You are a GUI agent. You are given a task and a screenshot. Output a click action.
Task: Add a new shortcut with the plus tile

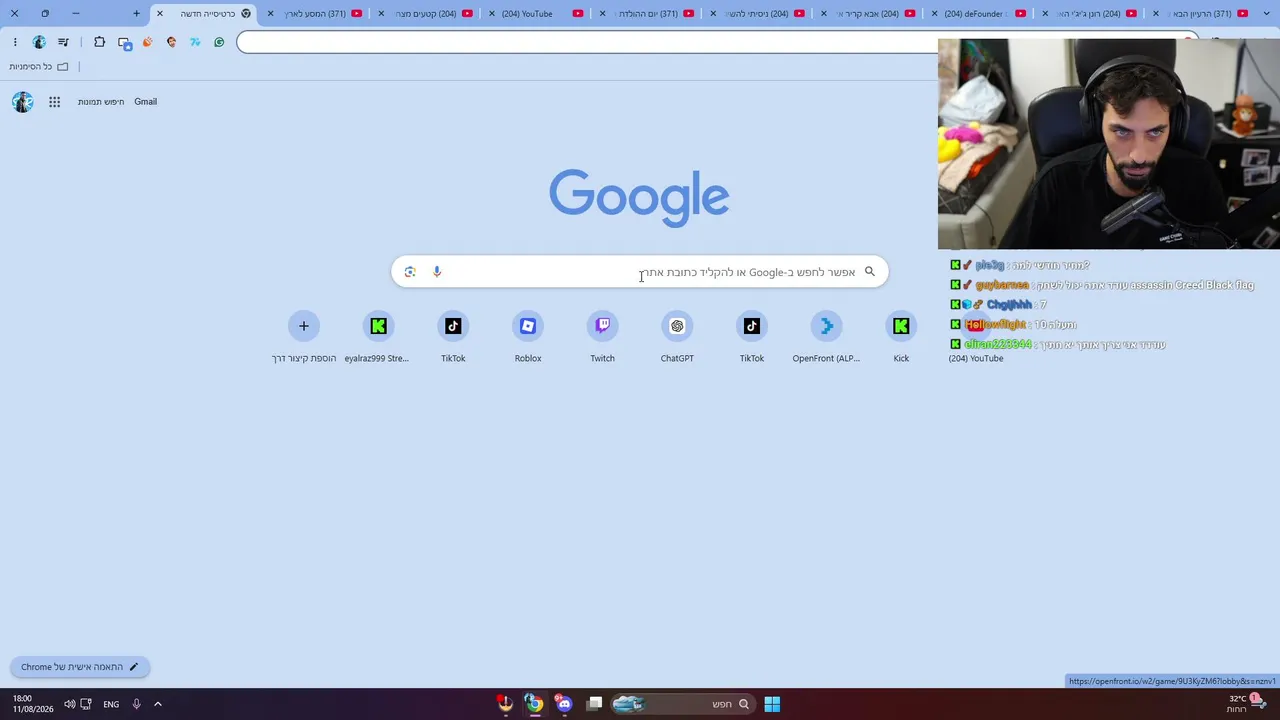click(x=304, y=338)
